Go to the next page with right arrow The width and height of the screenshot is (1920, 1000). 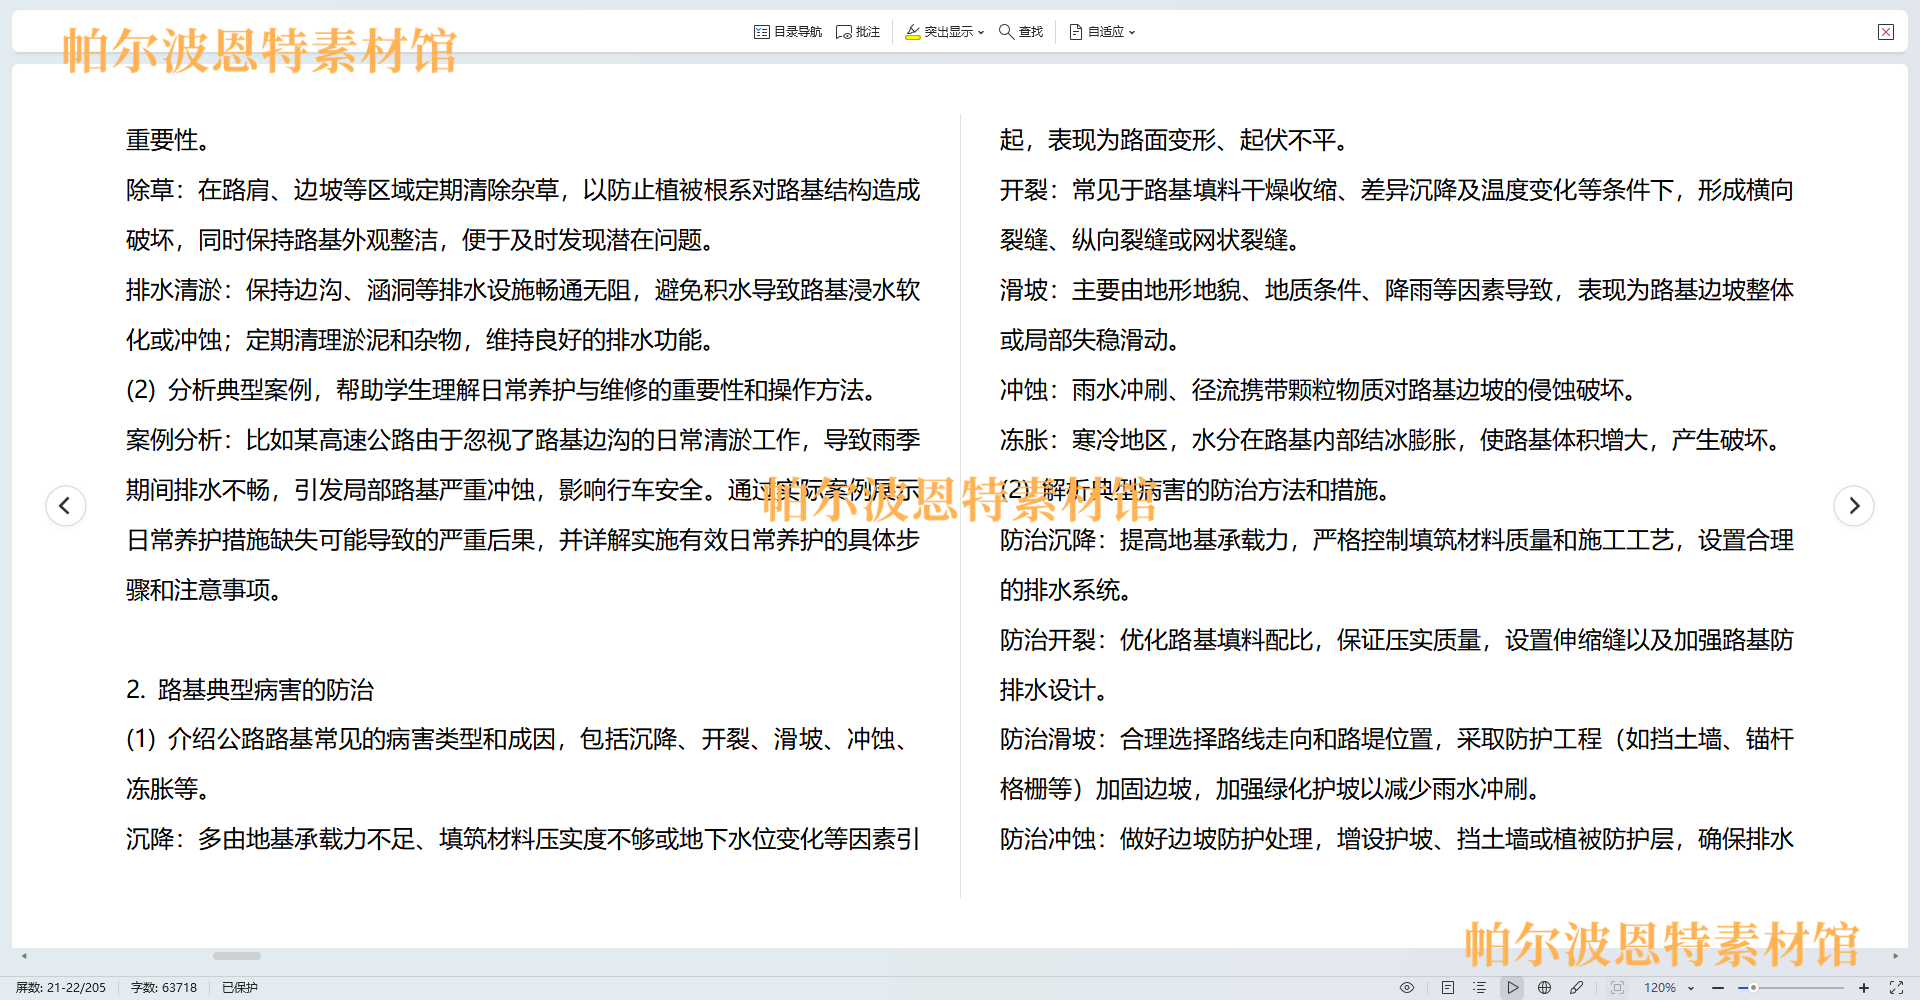point(1854,505)
